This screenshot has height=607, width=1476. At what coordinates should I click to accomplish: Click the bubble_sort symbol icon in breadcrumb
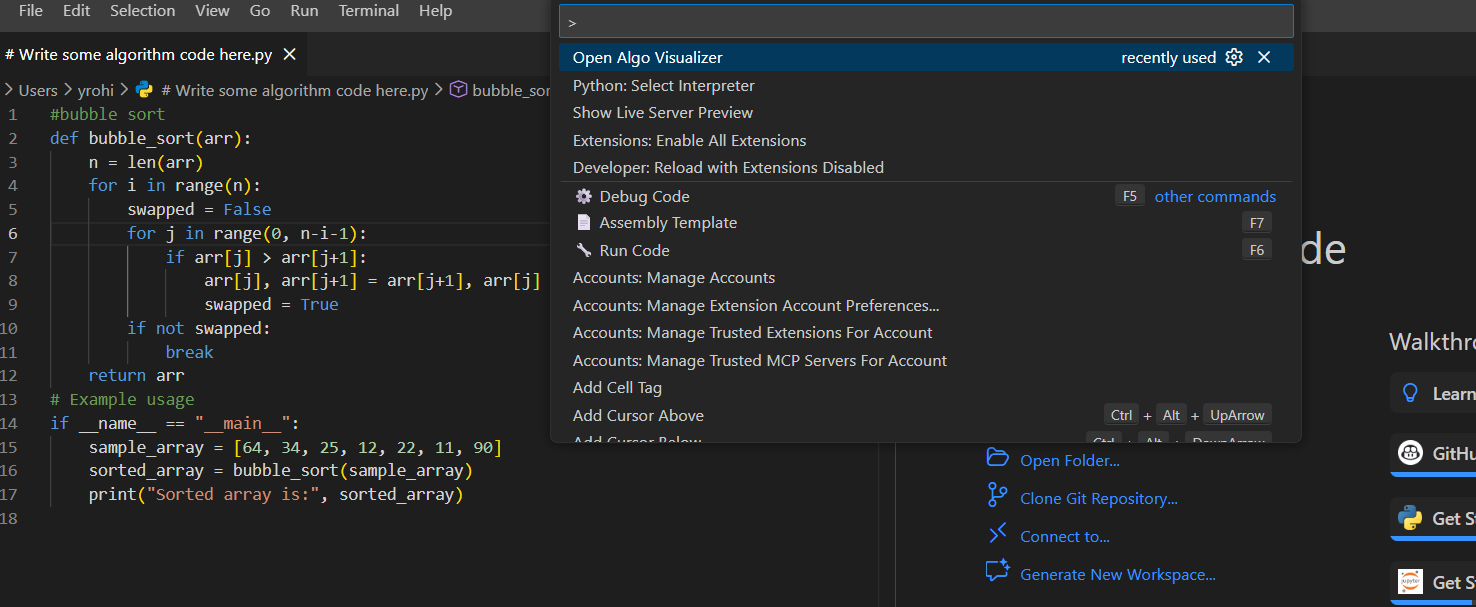coord(458,90)
